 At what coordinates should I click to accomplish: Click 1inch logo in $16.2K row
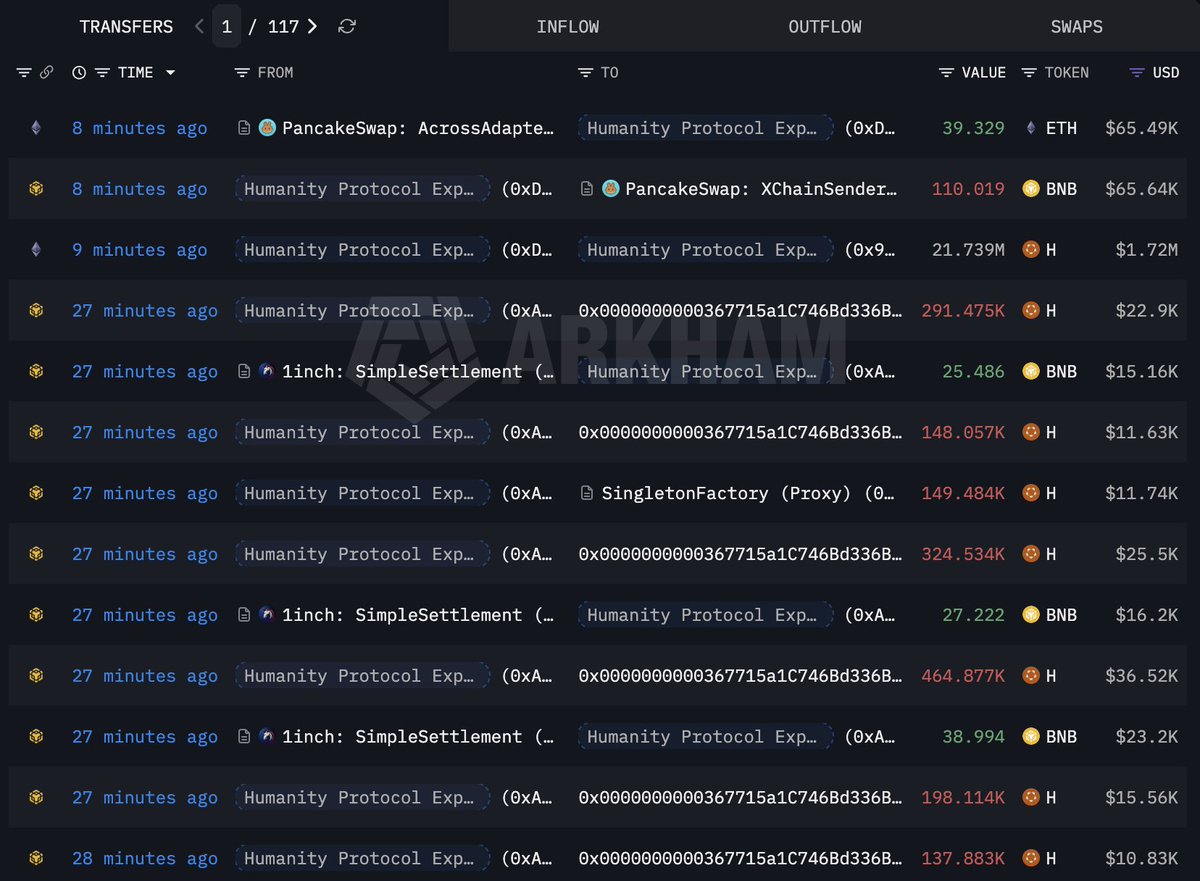point(267,615)
